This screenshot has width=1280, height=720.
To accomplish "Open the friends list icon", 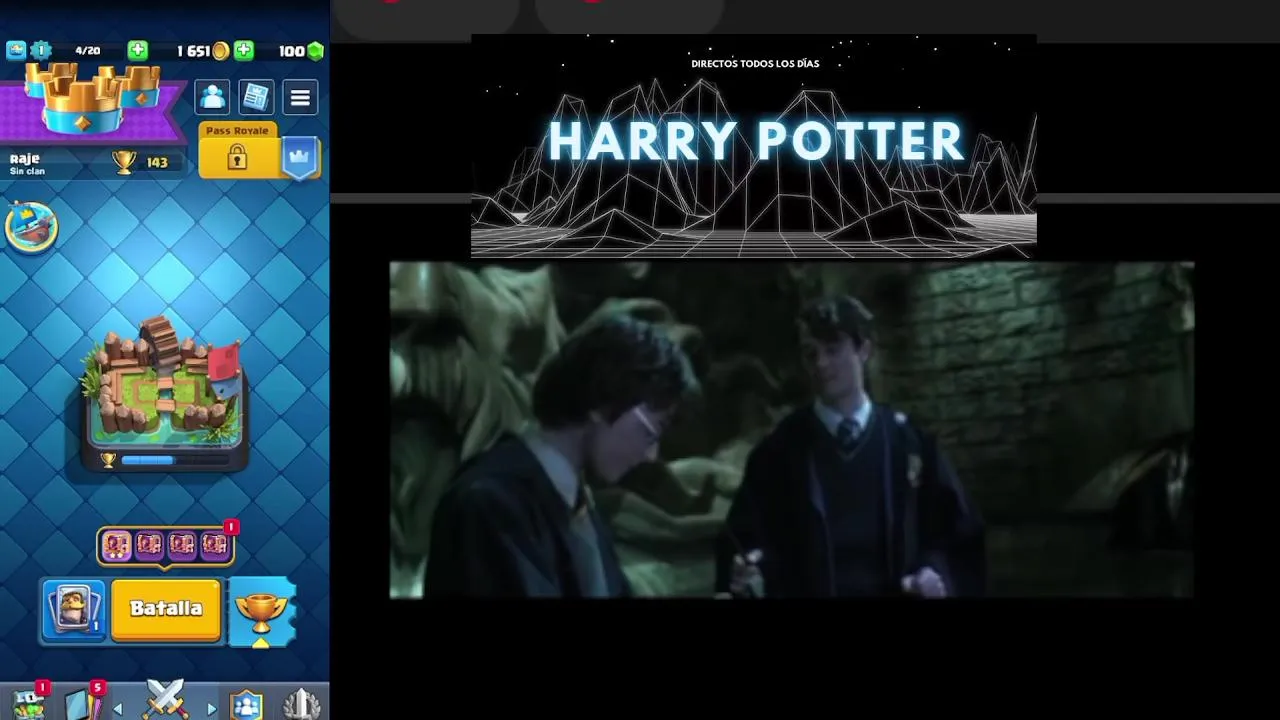I will point(212,97).
